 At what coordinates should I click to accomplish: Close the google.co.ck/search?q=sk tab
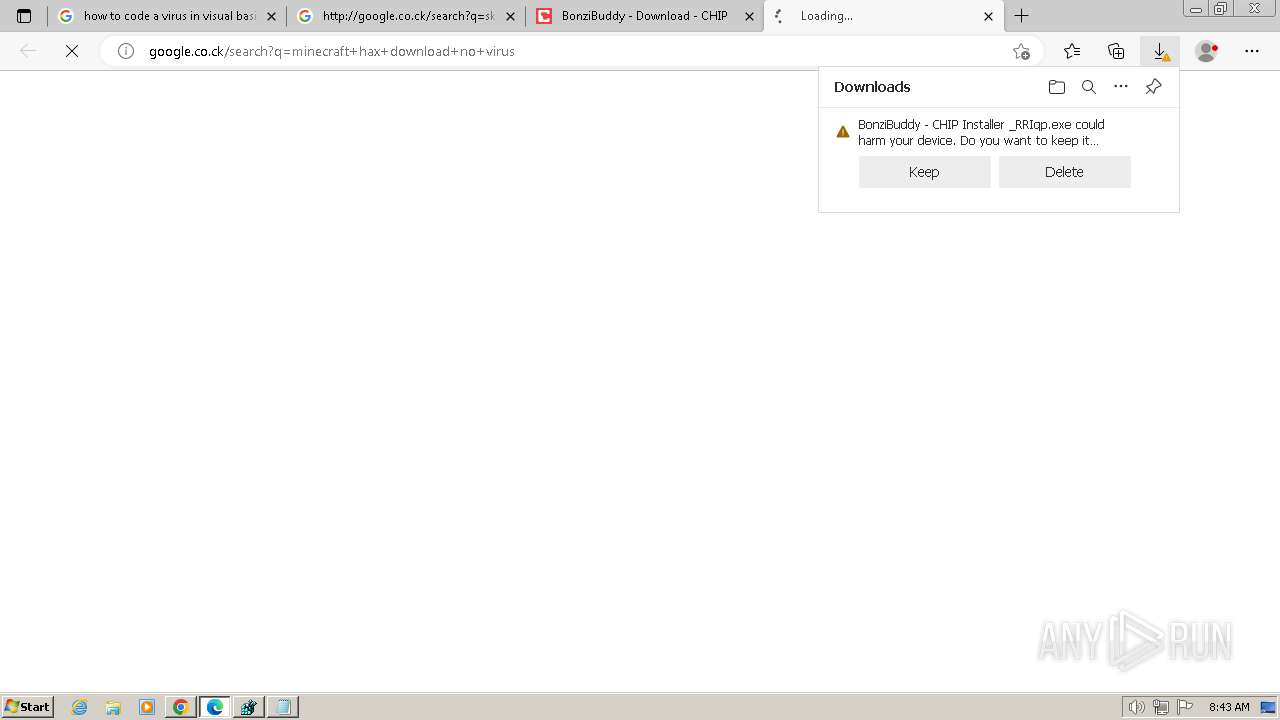pos(510,16)
